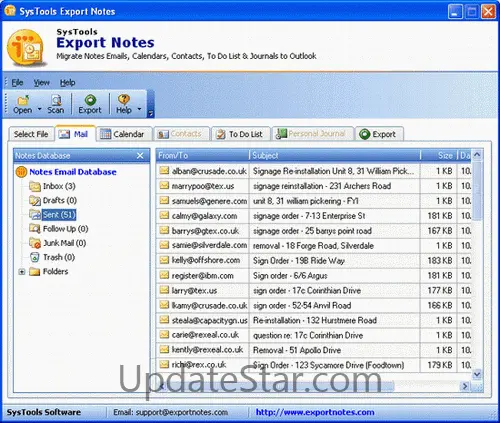This screenshot has width=500, height=423.
Task: Click envelope icon for barrys@gtex.co.uk
Action: point(164,230)
